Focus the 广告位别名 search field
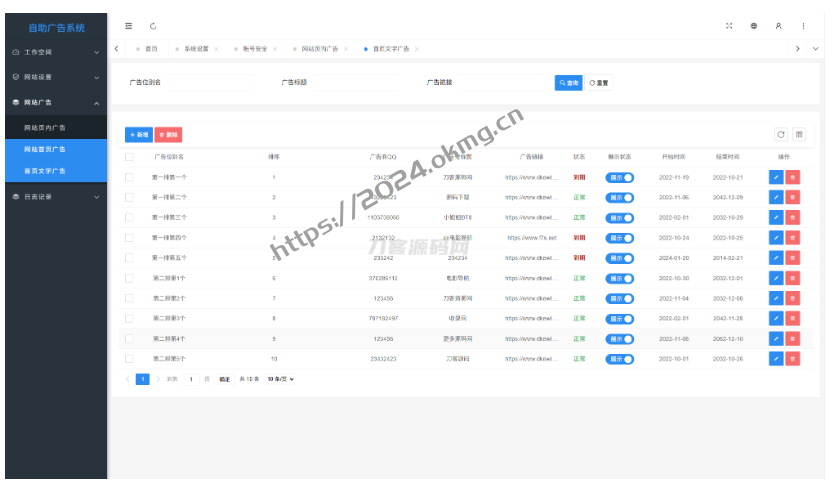 [211, 83]
